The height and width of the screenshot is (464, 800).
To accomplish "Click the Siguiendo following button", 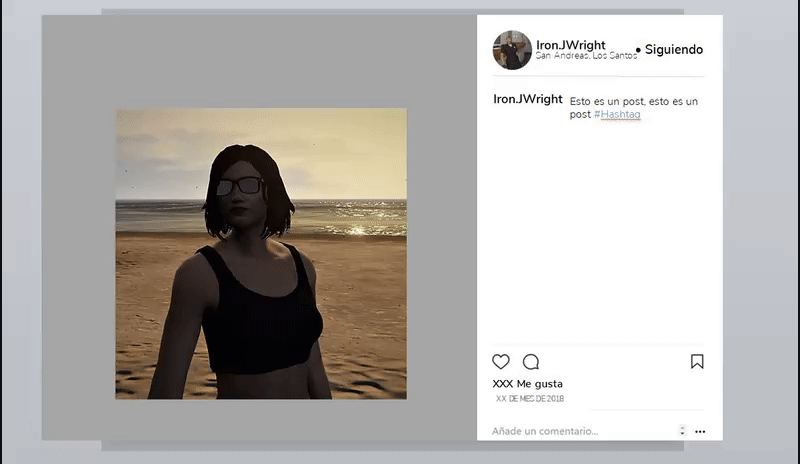I will tap(673, 50).
